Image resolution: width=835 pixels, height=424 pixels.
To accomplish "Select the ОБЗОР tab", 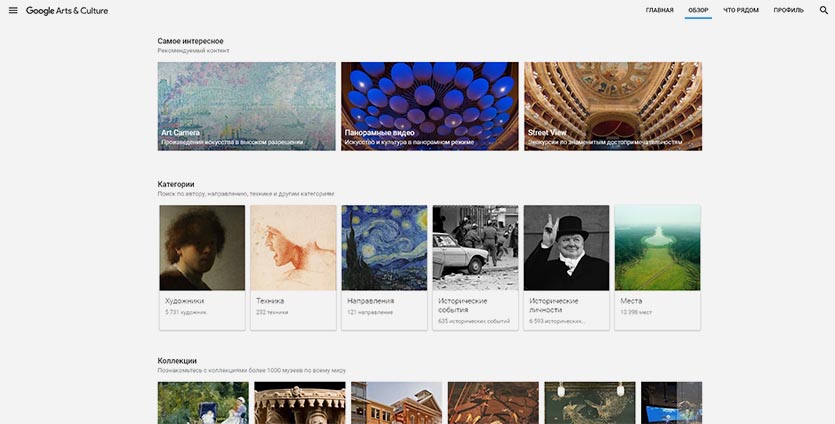I will [698, 10].
